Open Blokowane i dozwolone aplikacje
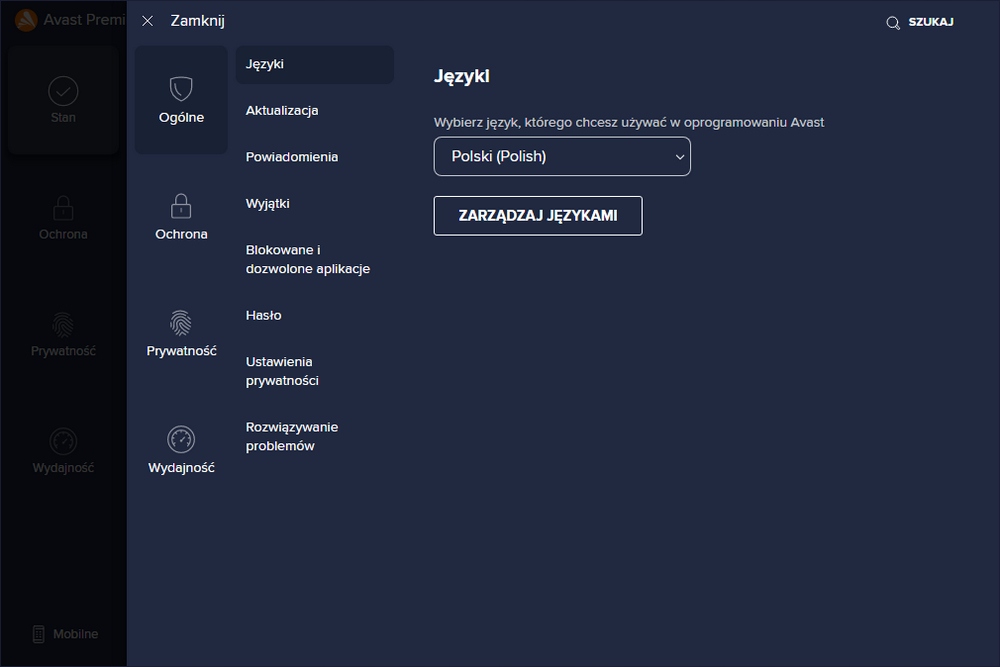 click(308, 259)
